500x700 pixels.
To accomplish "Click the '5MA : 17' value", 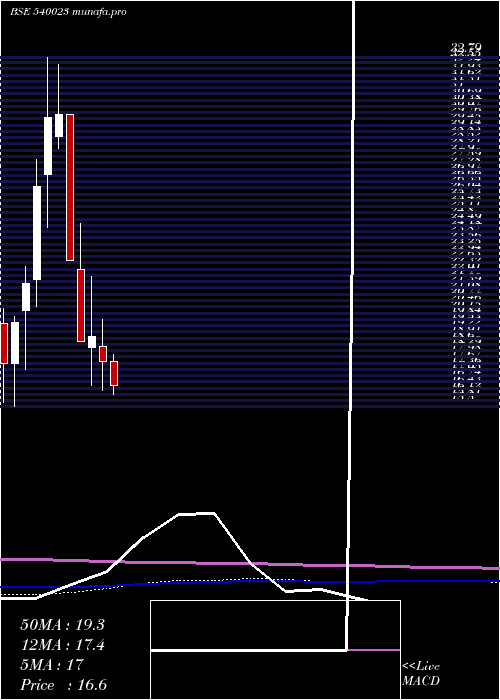I will coord(52,665).
